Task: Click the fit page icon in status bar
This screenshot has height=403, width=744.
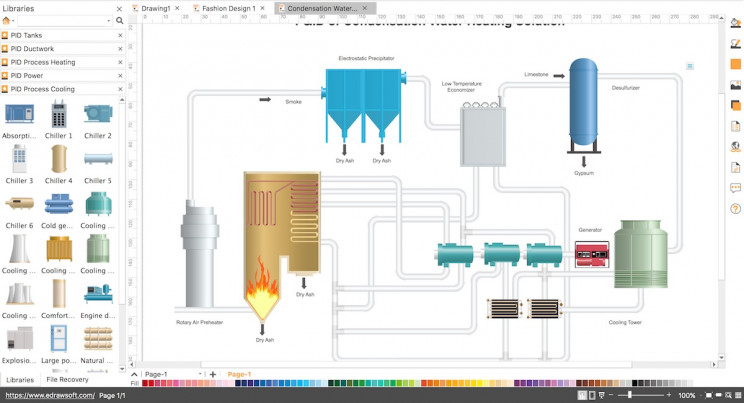Action: (709, 395)
